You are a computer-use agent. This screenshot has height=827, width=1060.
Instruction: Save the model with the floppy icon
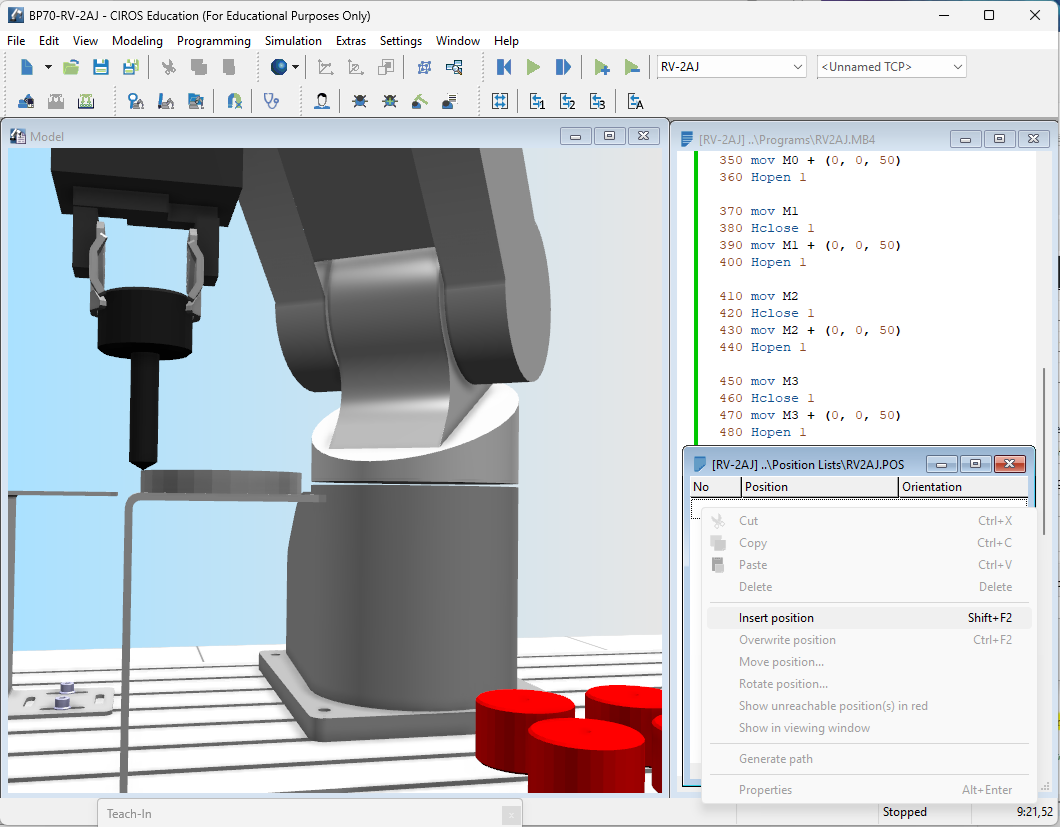(101, 67)
